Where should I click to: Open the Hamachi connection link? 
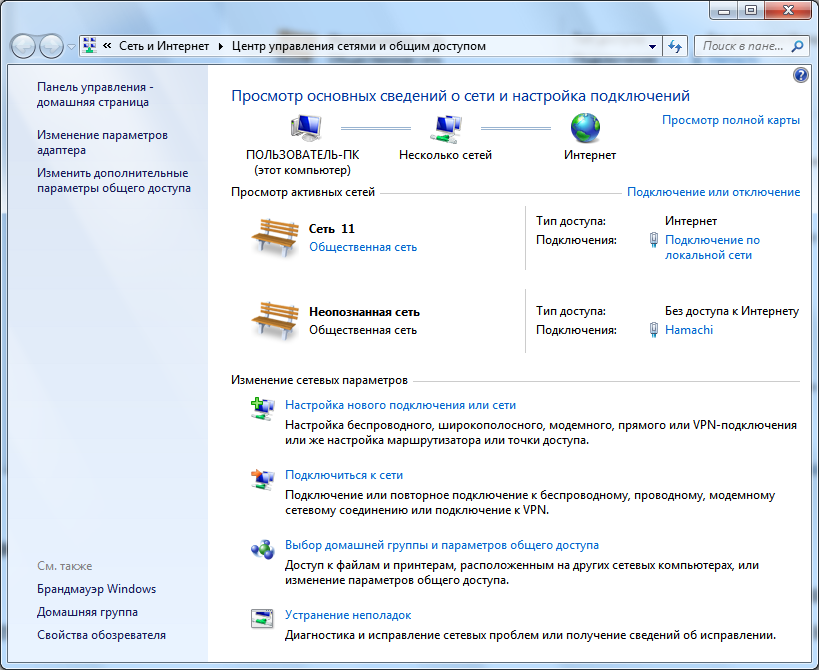coord(688,330)
